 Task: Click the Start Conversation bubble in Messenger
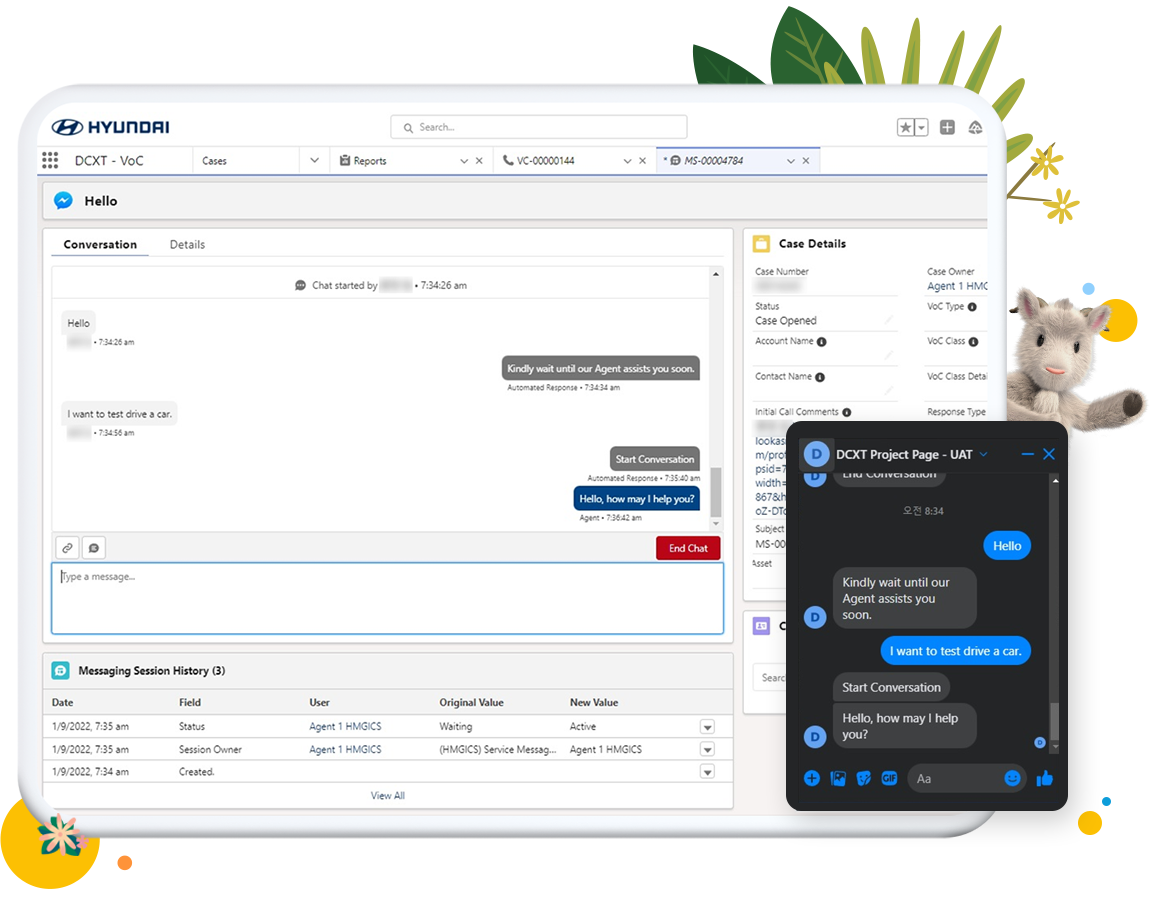[891, 687]
